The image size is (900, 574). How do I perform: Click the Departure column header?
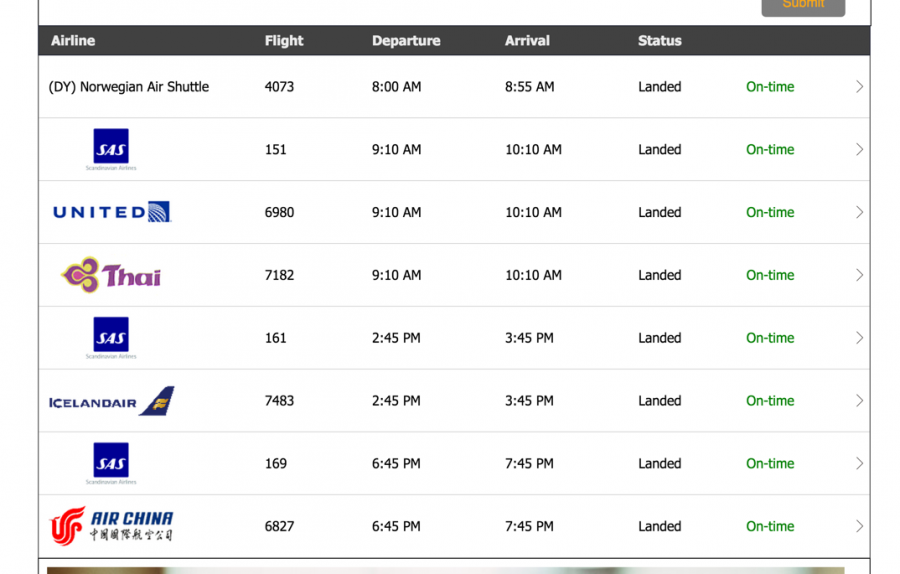tap(406, 41)
